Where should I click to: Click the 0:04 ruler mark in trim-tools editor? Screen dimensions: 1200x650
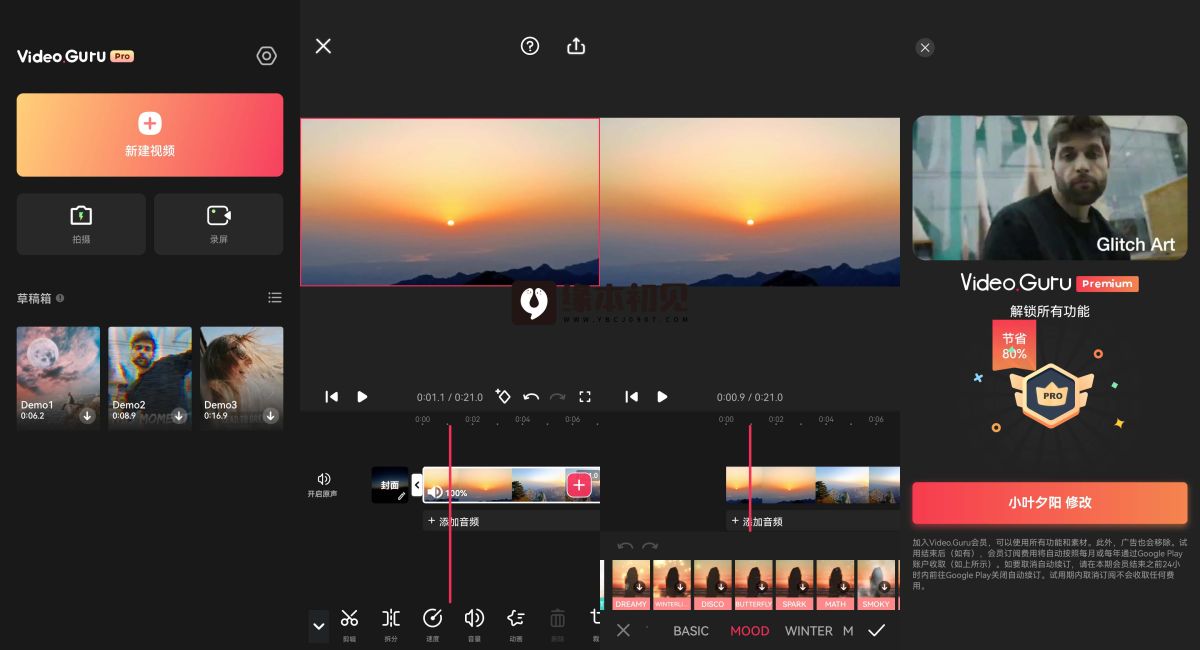[x=523, y=420]
